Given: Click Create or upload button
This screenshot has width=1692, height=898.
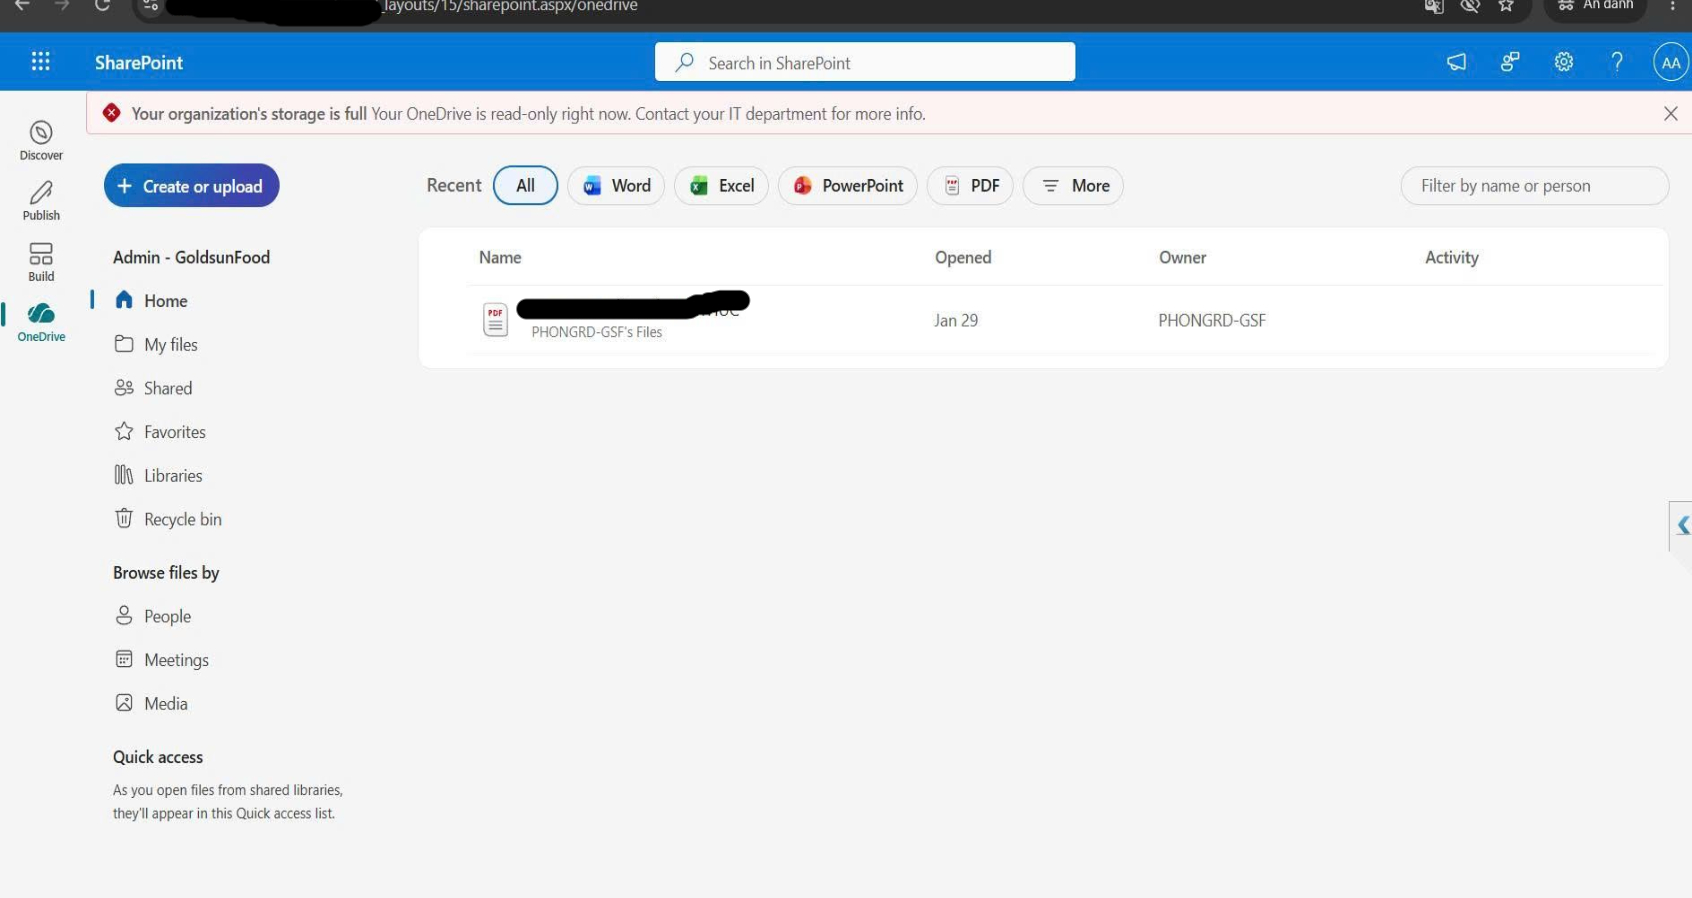Looking at the screenshot, I should [x=191, y=186].
